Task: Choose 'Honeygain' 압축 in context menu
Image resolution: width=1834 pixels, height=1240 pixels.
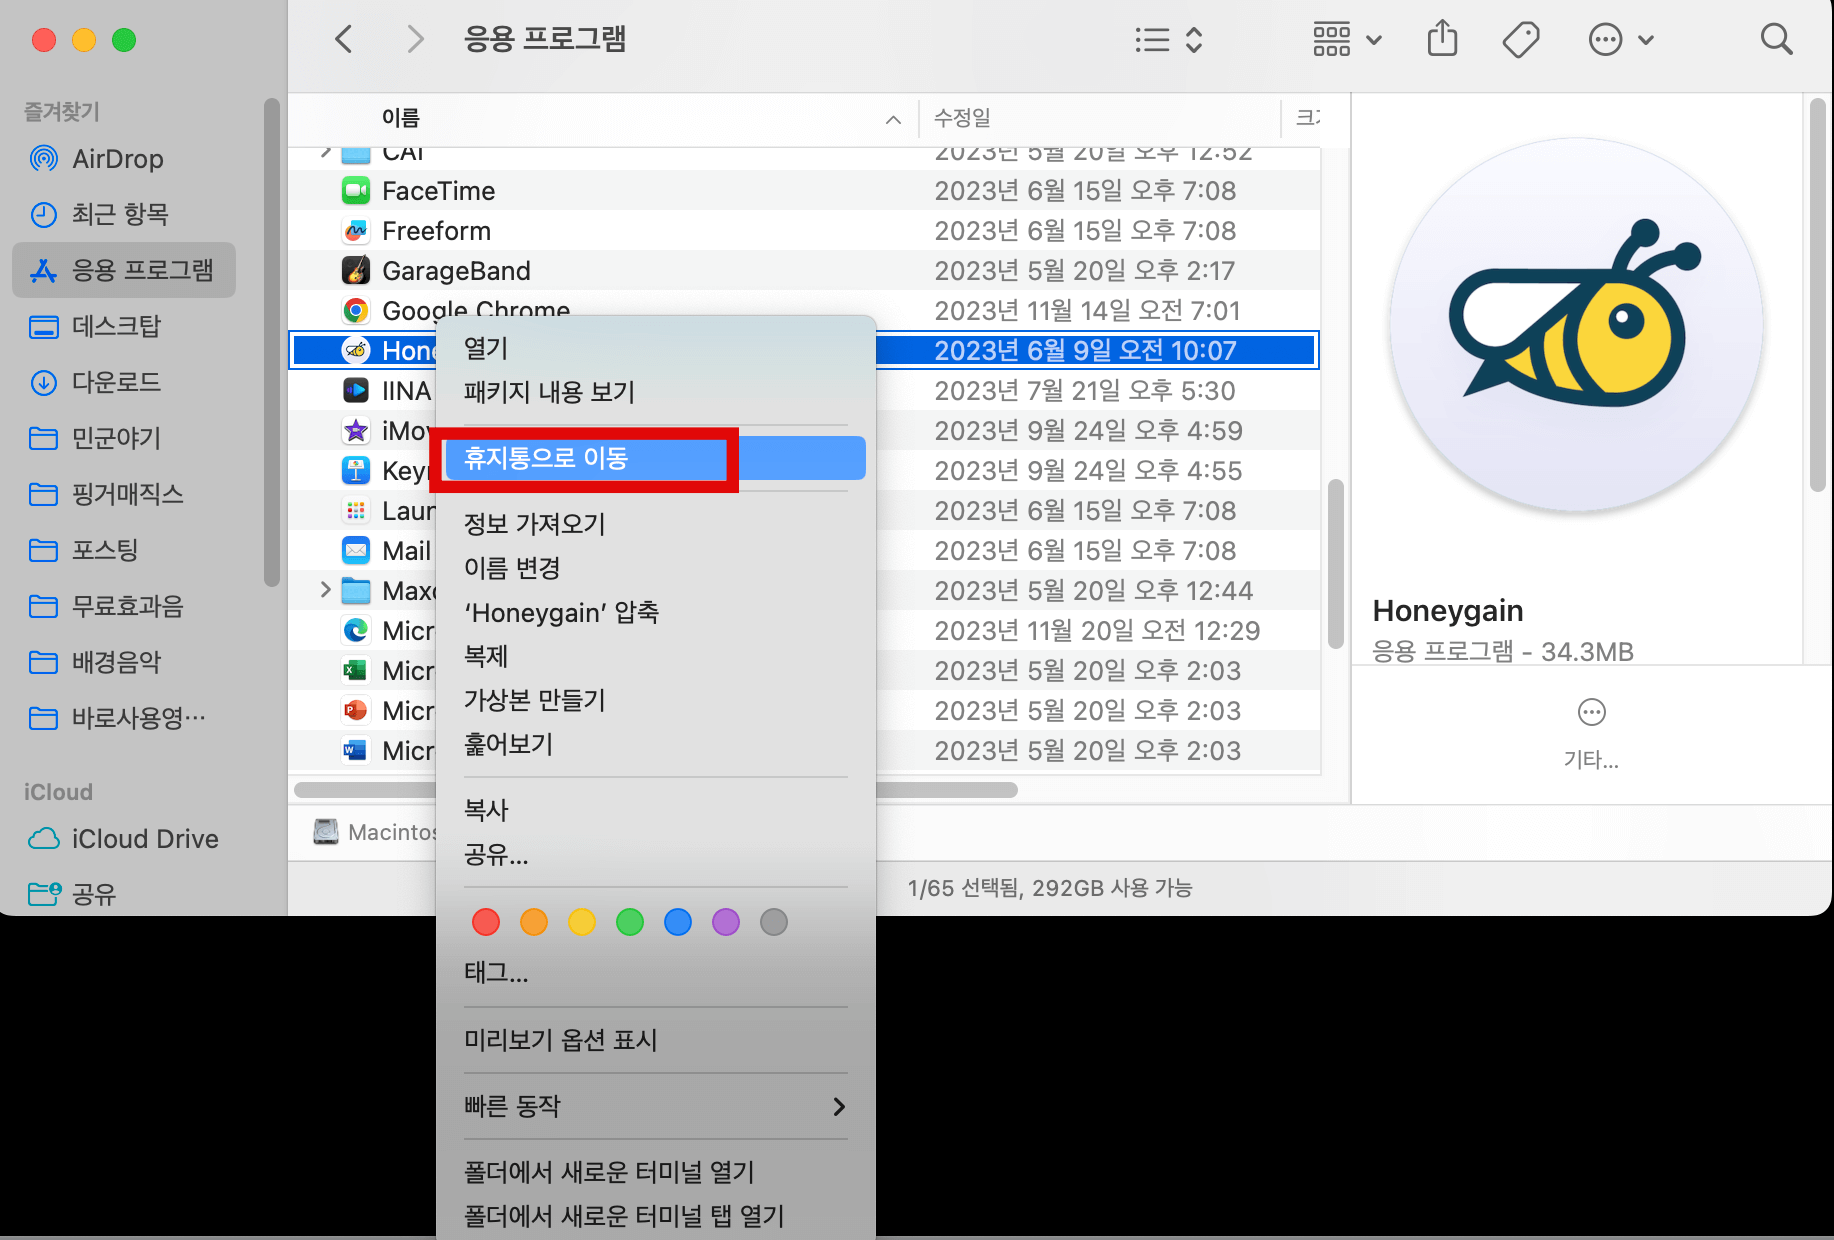Action: point(656,612)
